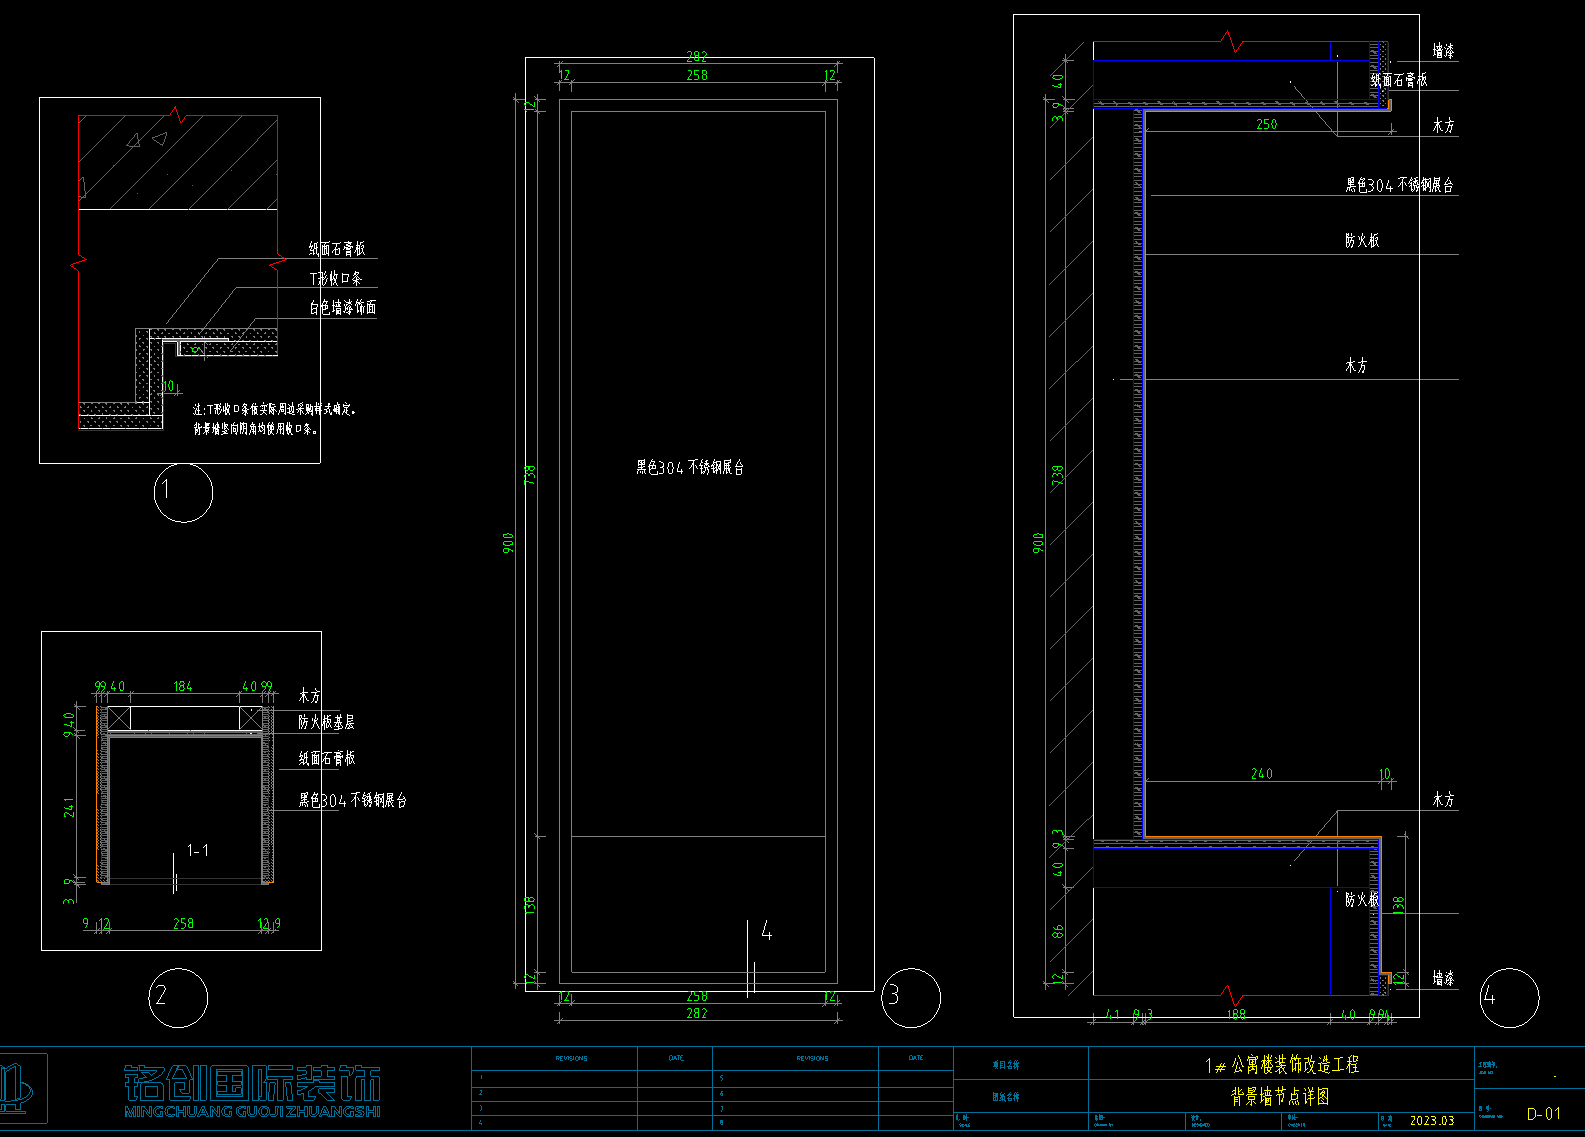Image resolution: width=1585 pixels, height=1137 pixels.
Task: Click the MINGCHUANG GUOJIZHUANGSHI subtitle
Action: tap(252, 1111)
